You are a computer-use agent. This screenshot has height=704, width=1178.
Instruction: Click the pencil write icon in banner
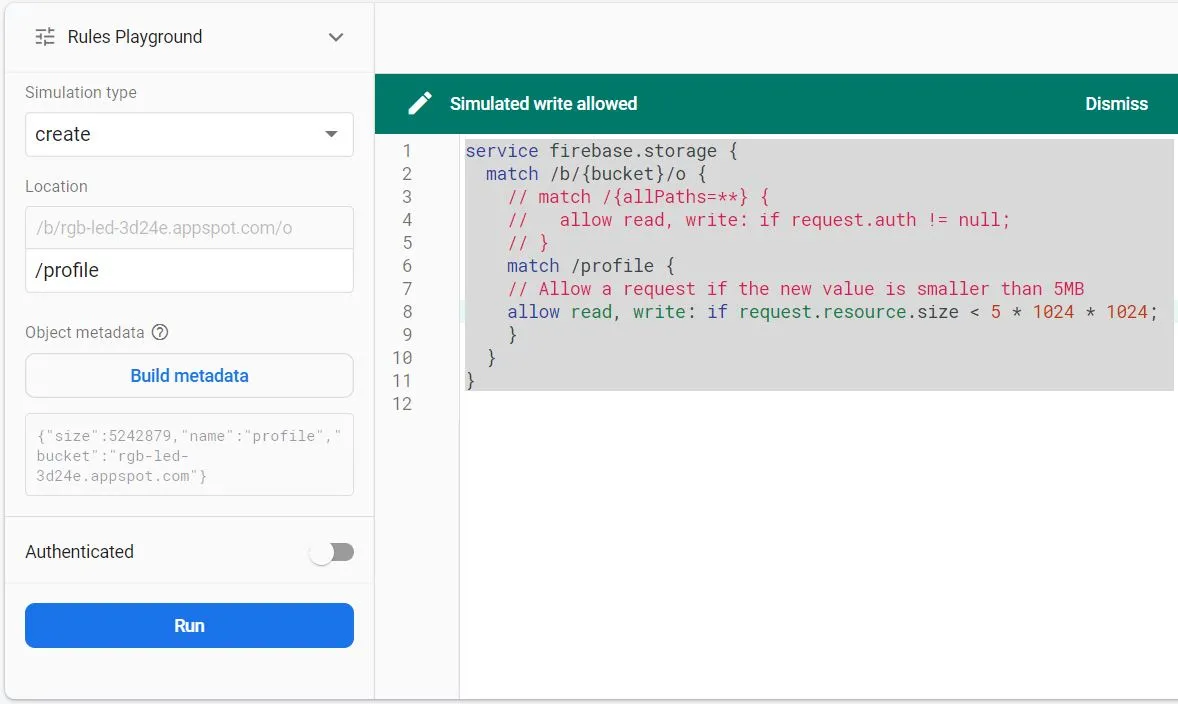tap(420, 104)
